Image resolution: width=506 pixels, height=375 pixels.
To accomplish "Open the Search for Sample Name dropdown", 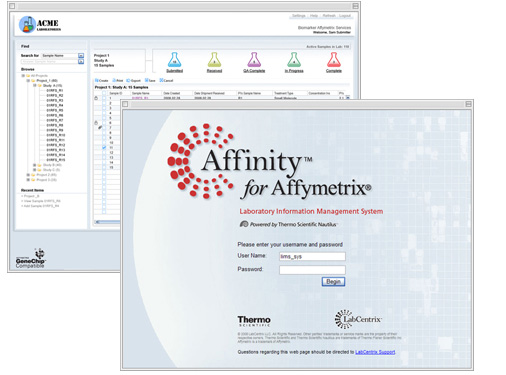I will coord(81,56).
